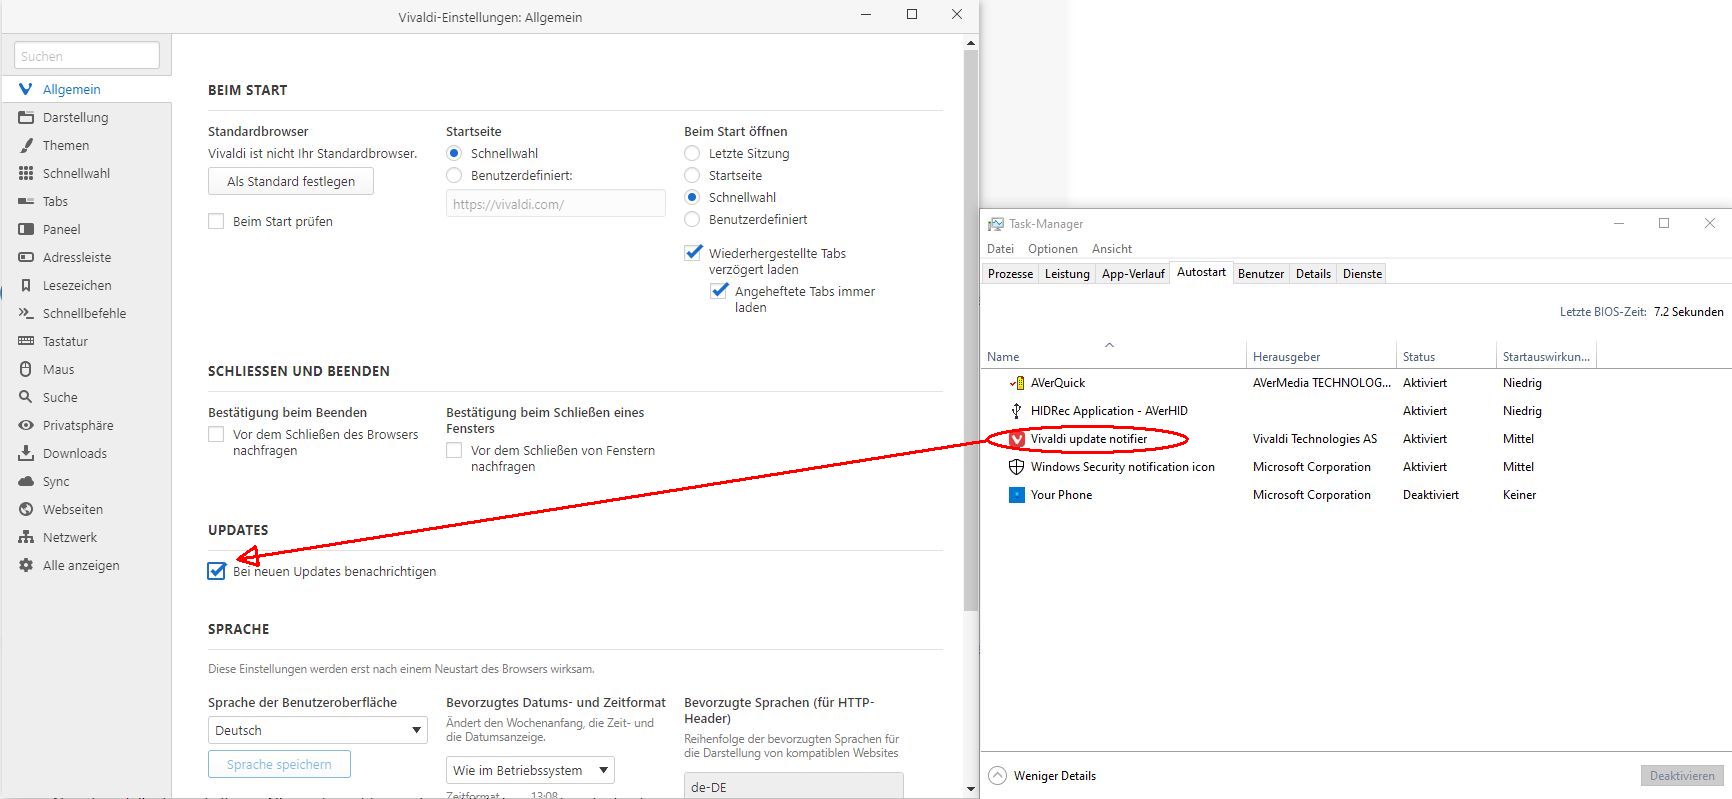
Task: Open the Datei menu in Task-Manager
Action: [1000, 249]
